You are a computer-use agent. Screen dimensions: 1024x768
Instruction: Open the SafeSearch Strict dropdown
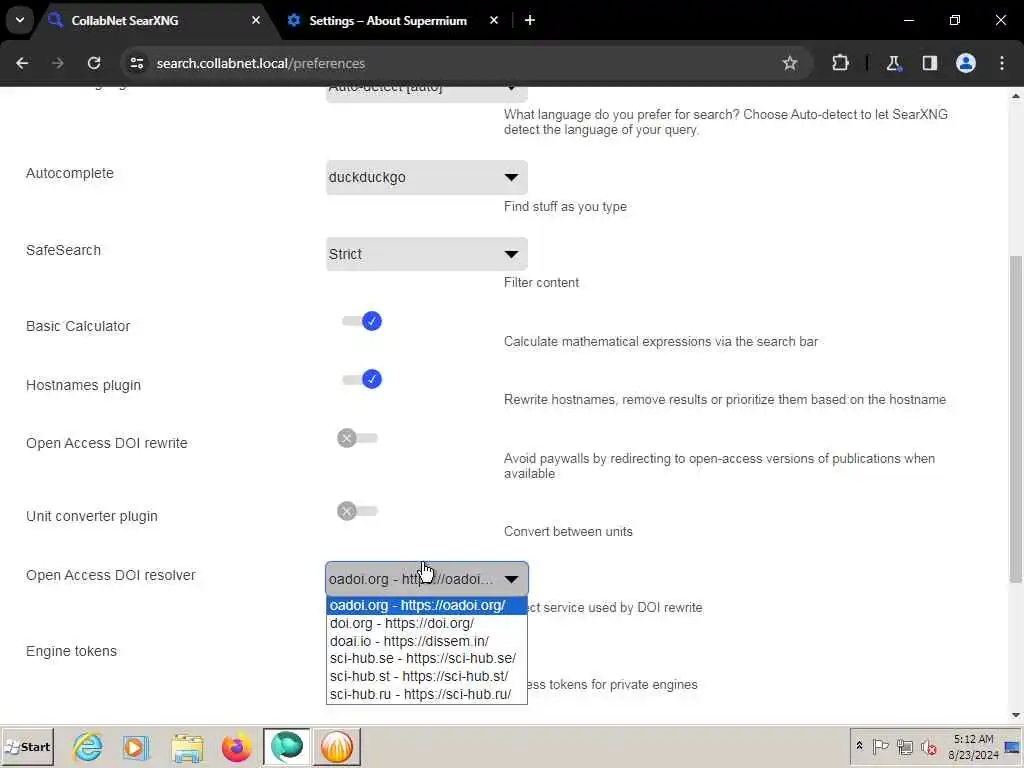(x=426, y=254)
